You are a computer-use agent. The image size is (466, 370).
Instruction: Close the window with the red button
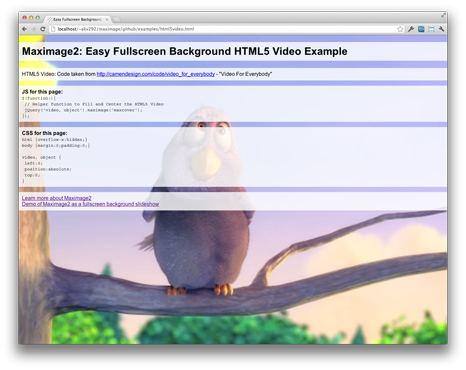coord(24,18)
